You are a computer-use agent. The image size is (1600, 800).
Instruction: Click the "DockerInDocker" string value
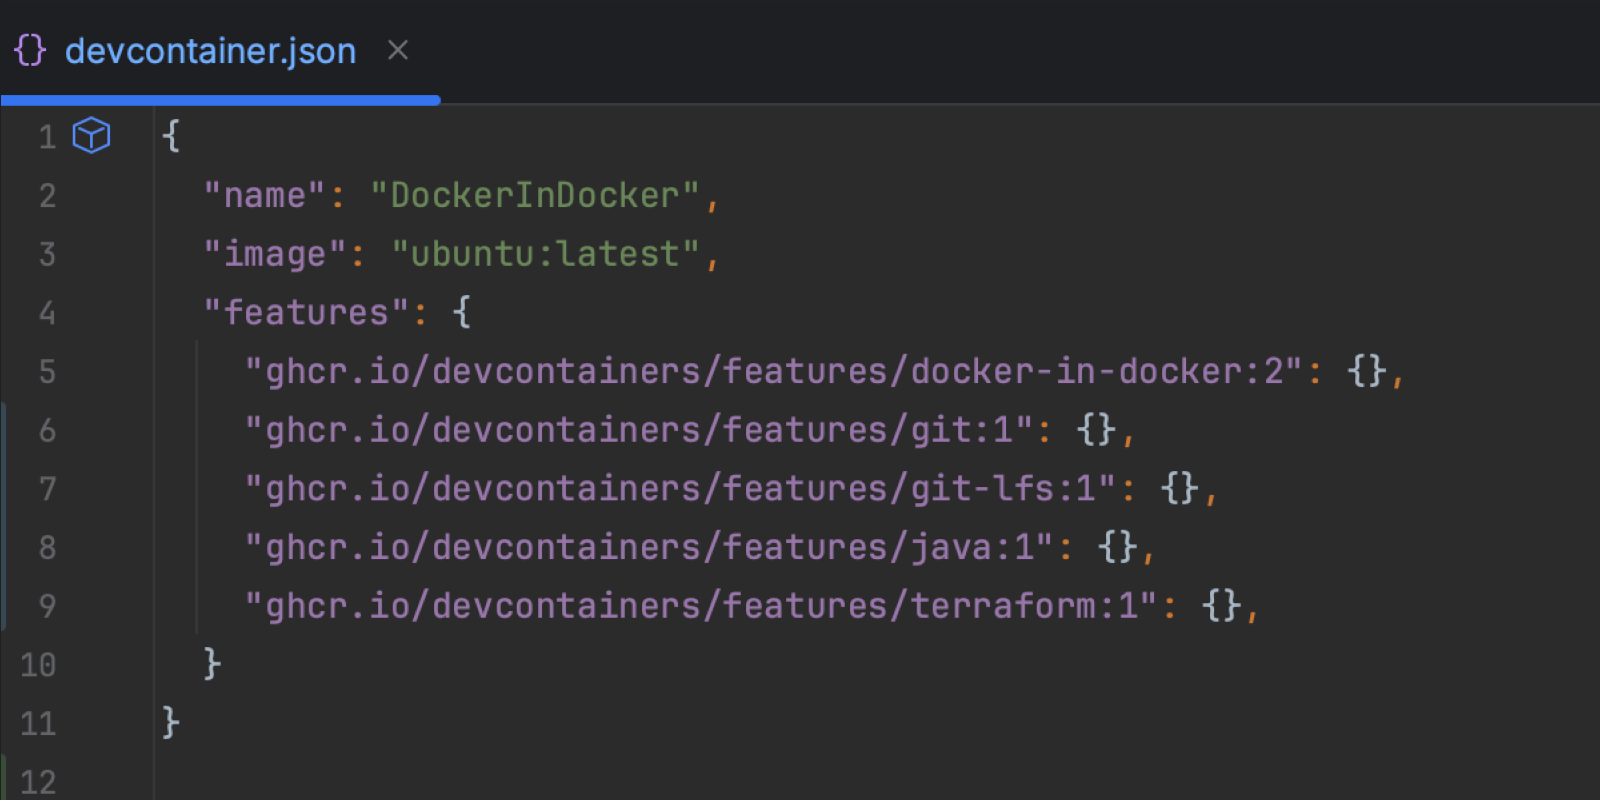[535, 195]
